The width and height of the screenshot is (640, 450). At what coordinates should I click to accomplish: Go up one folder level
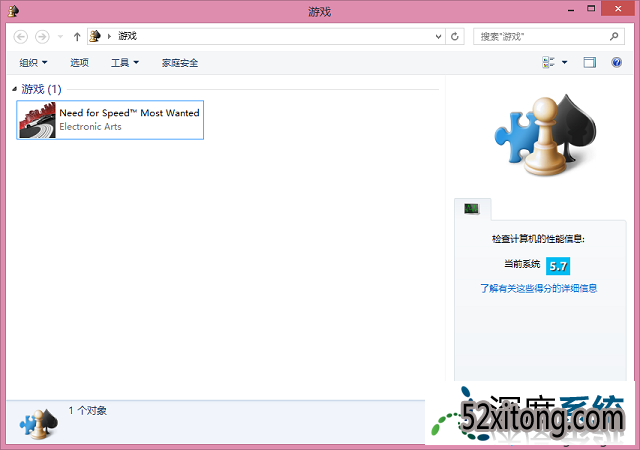coord(77,37)
